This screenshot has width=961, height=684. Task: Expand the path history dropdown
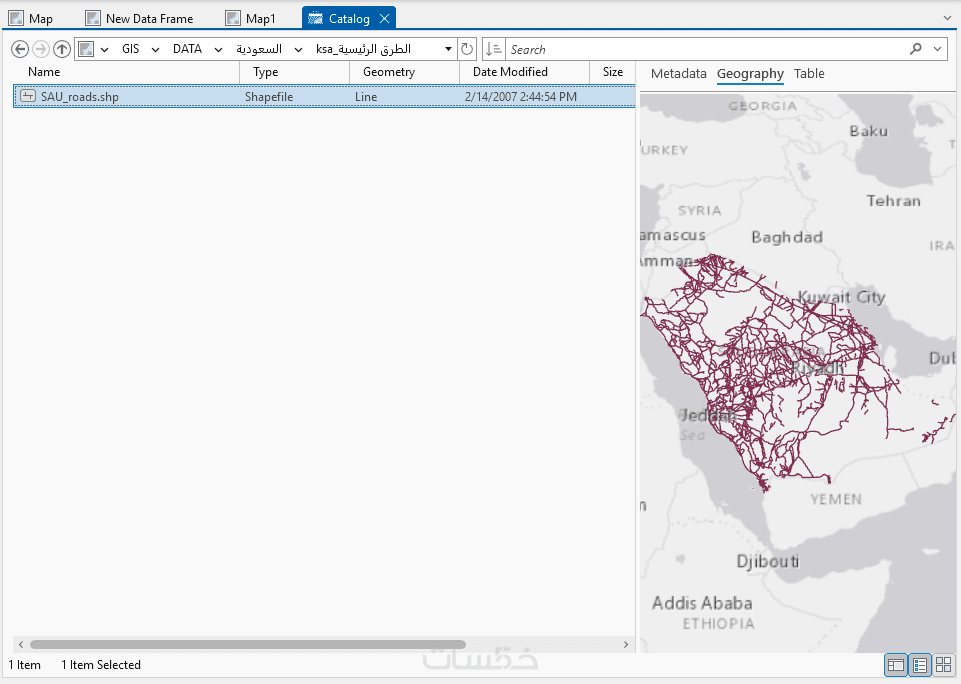[448, 49]
